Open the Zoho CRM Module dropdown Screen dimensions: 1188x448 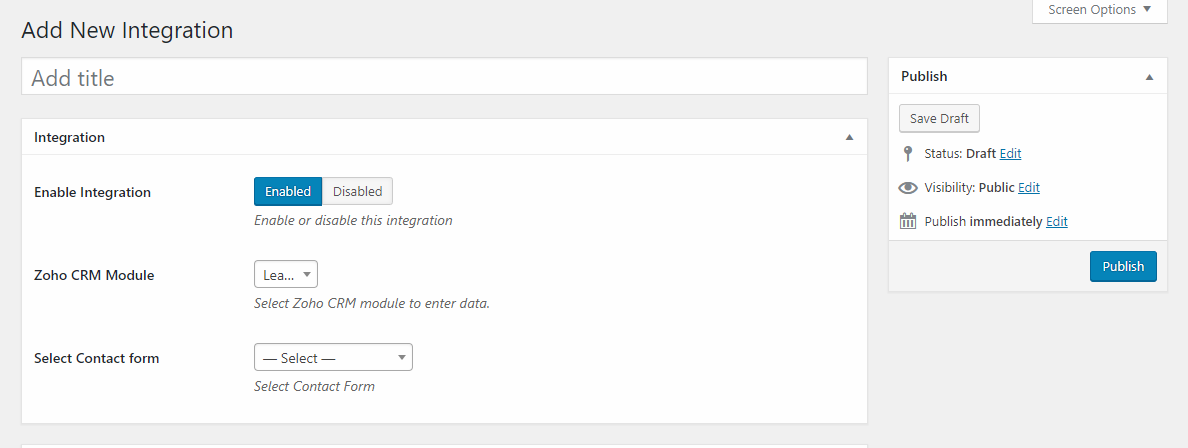point(286,274)
